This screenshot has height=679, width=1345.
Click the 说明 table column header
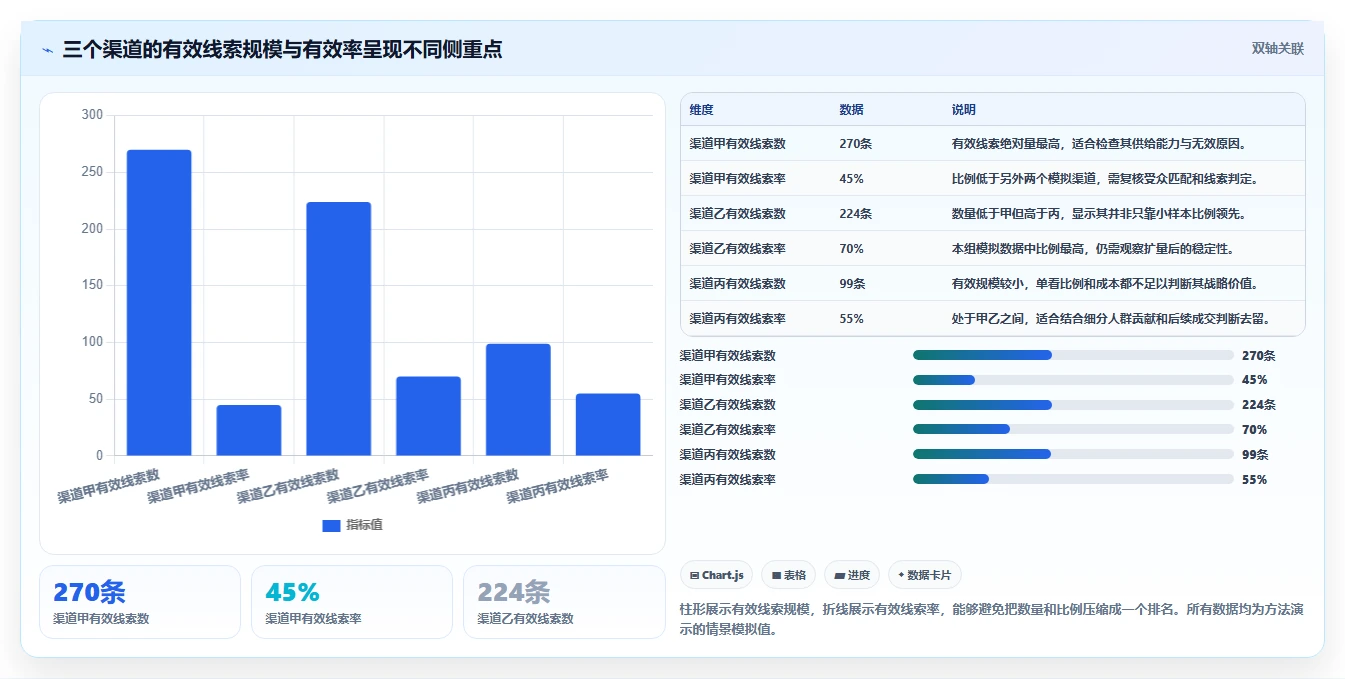tap(964, 110)
